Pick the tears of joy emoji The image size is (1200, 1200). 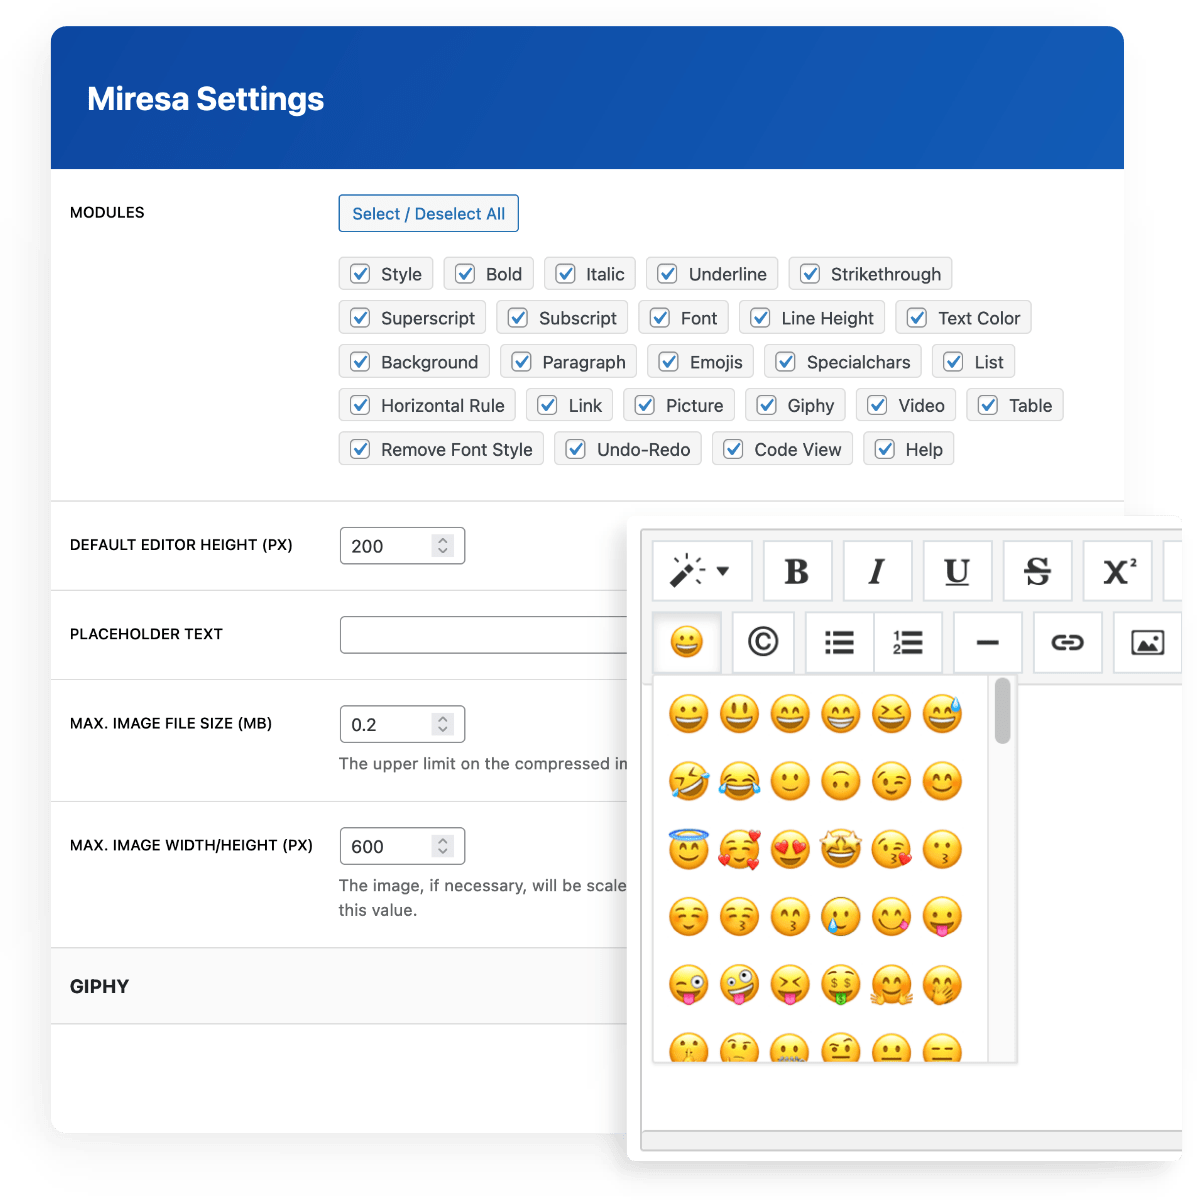pos(739,781)
